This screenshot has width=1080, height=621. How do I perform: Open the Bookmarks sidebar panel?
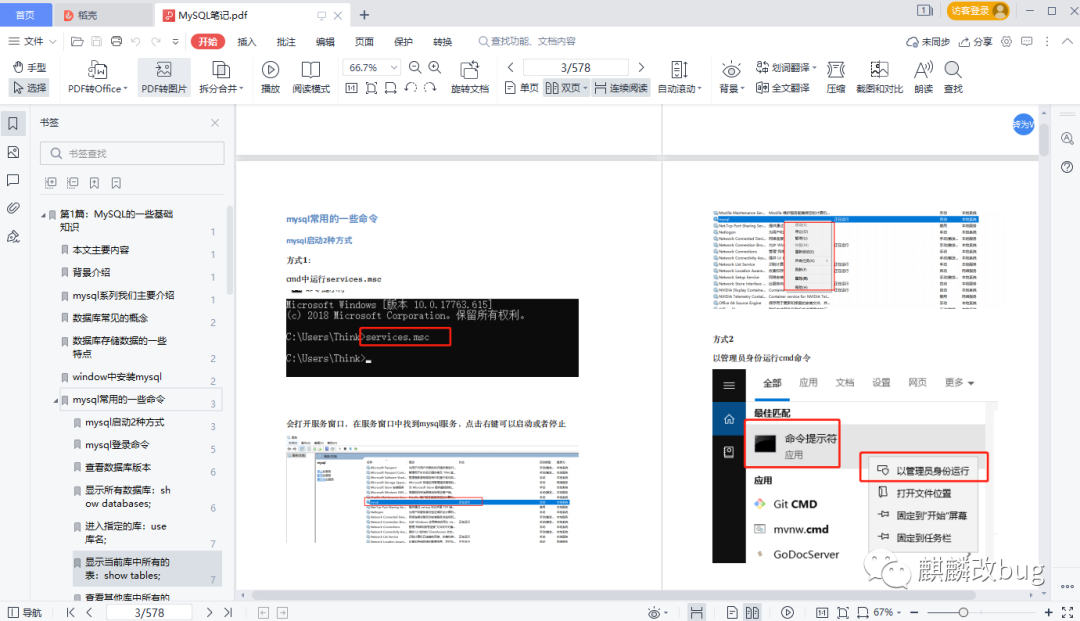[13, 123]
